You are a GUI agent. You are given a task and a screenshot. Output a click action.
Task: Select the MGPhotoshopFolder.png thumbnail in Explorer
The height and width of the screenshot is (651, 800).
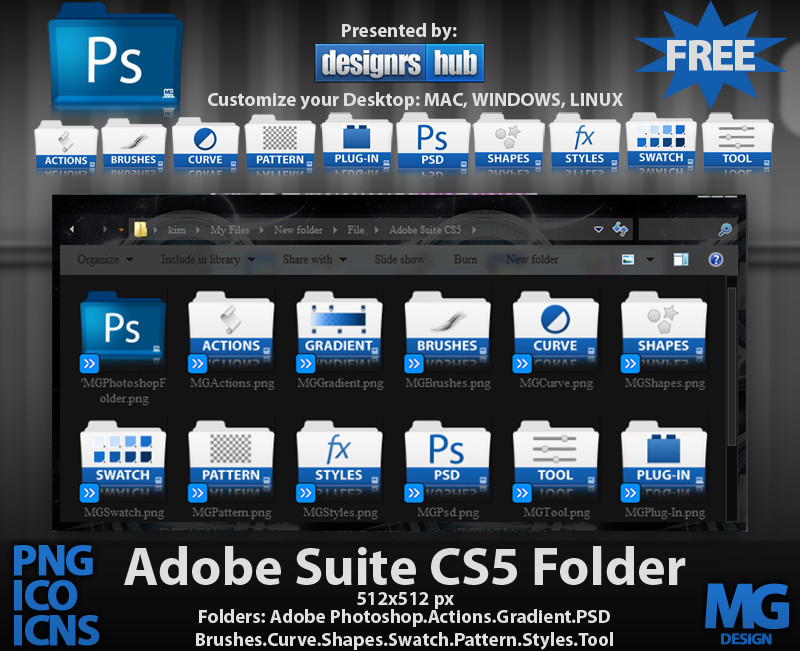(x=122, y=331)
